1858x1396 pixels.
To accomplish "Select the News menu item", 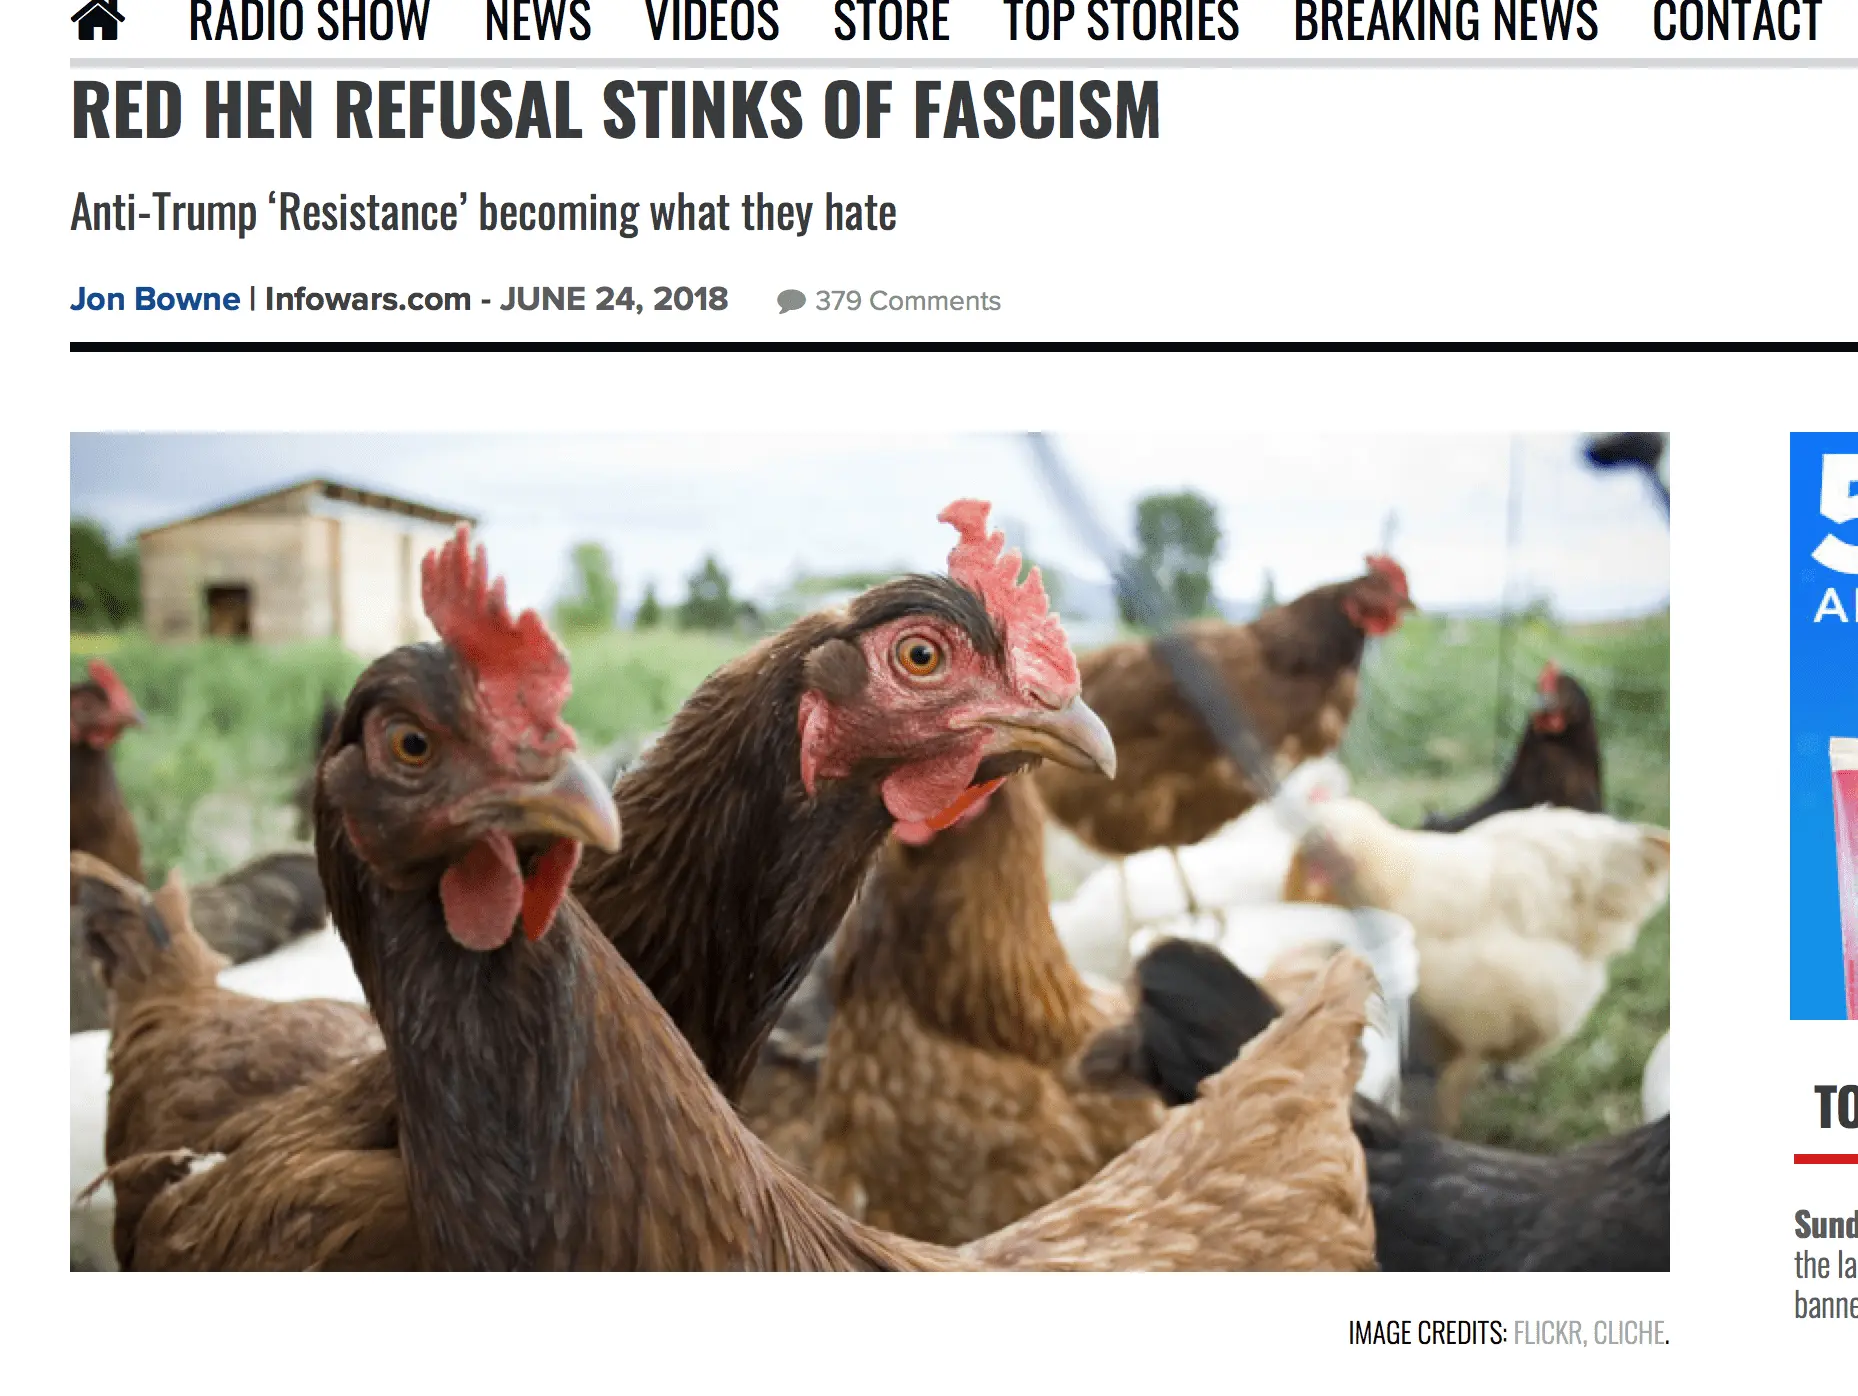I will (x=538, y=21).
